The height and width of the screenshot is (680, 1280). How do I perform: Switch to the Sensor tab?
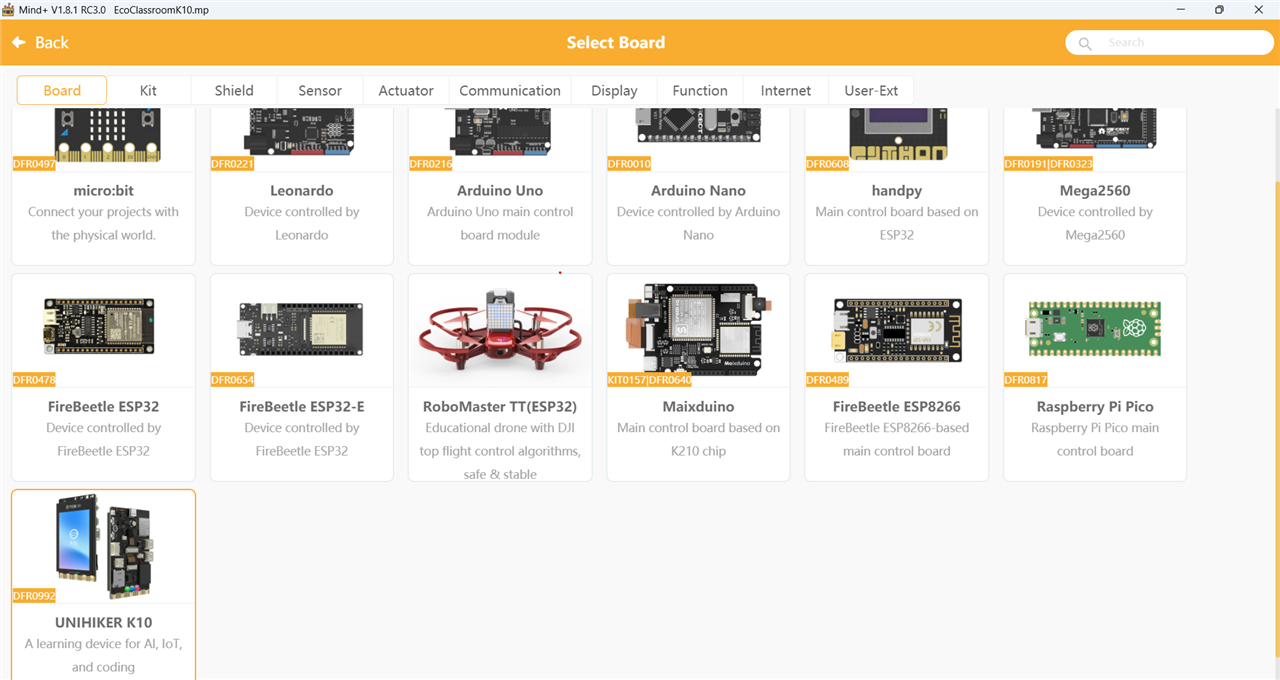point(320,90)
